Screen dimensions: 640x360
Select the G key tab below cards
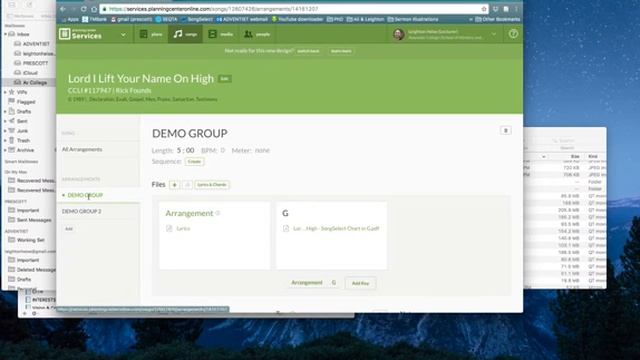pos(334,282)
